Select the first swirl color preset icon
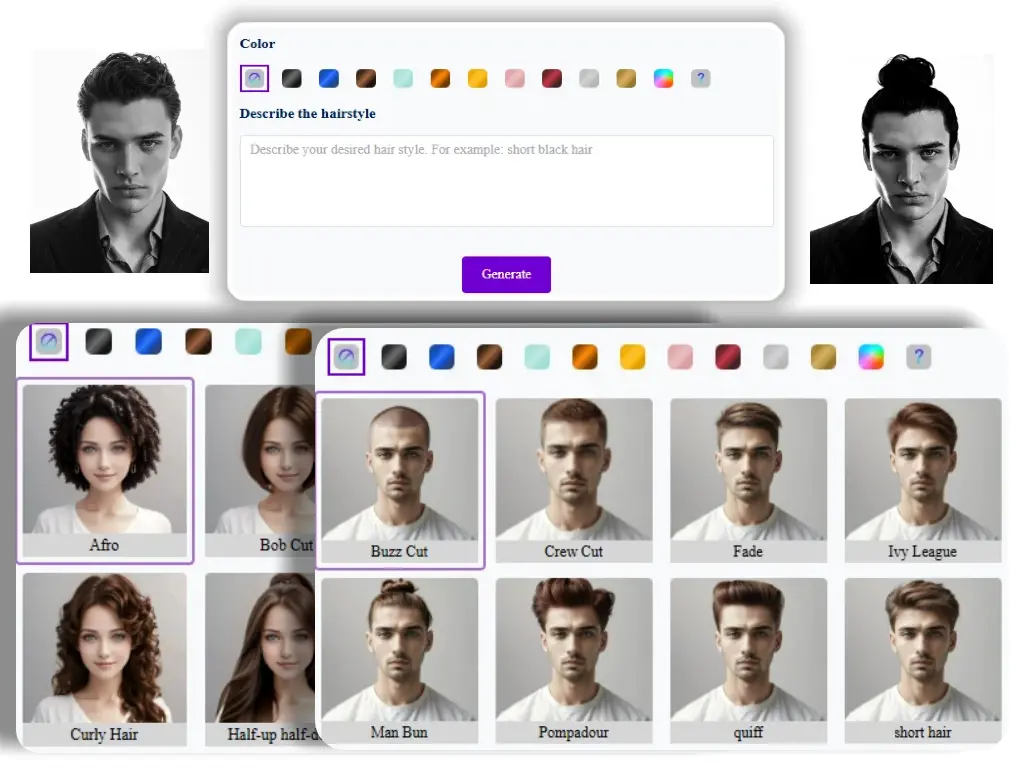The height and width of the screenshot is (768, 1024). coord(254,78)
